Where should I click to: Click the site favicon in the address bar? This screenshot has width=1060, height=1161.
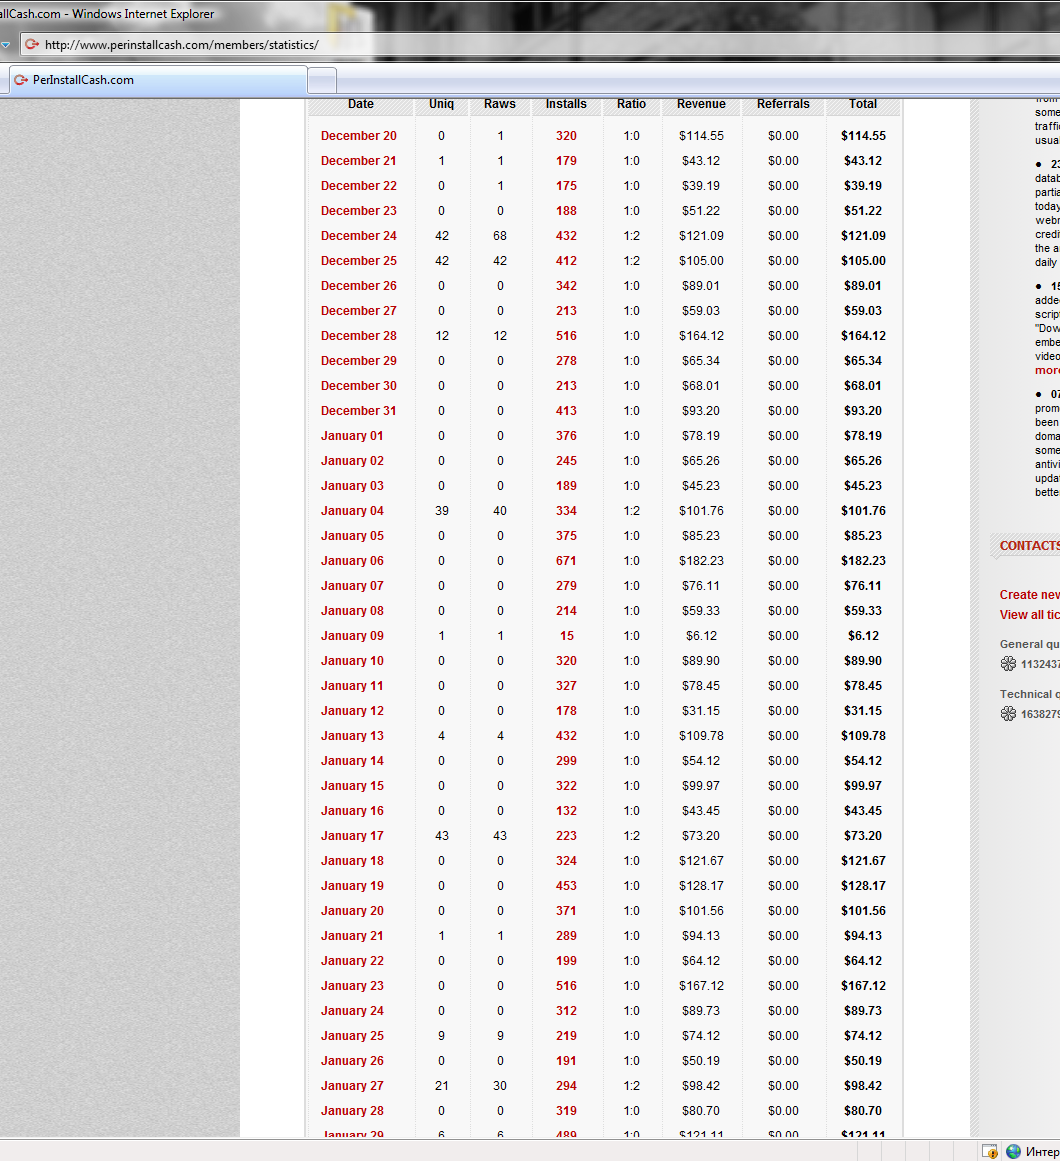point(32,45)
